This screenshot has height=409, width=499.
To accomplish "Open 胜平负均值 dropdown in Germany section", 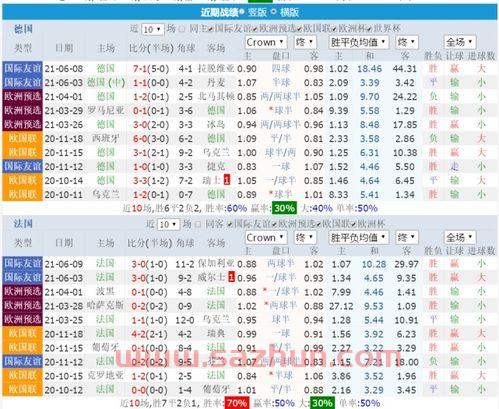I will pos(358,42).
